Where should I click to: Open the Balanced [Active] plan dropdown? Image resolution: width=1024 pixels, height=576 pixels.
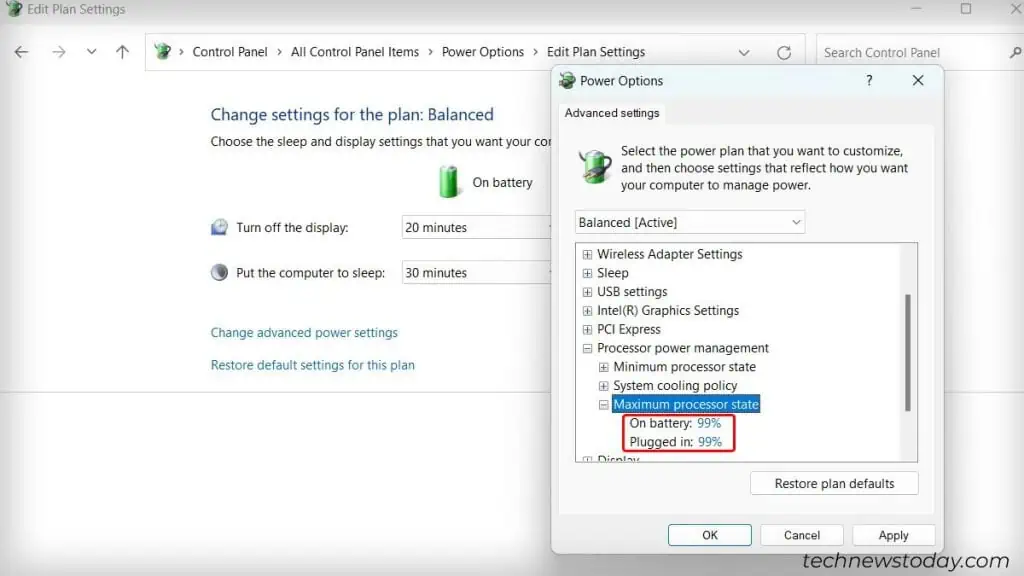point(689,221)
